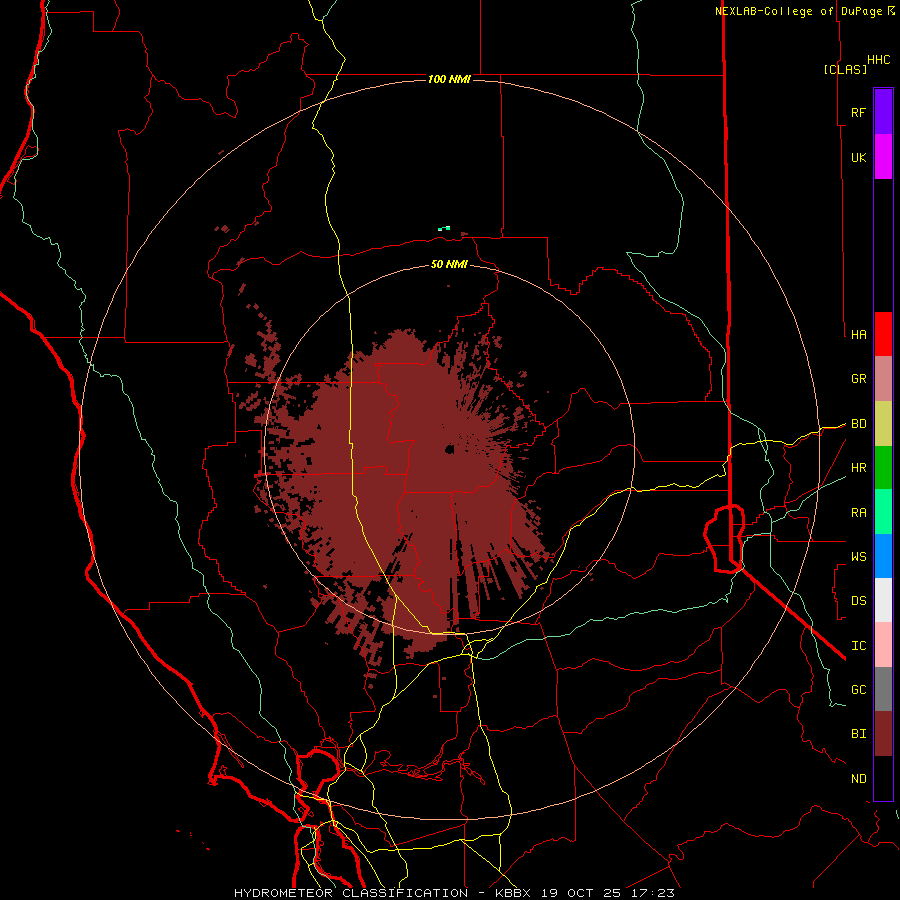This screenshot has width=900, height=900.
Task: Click the Hydrometeor Classification KBBX timestamp caption
Action: (454, 893)
